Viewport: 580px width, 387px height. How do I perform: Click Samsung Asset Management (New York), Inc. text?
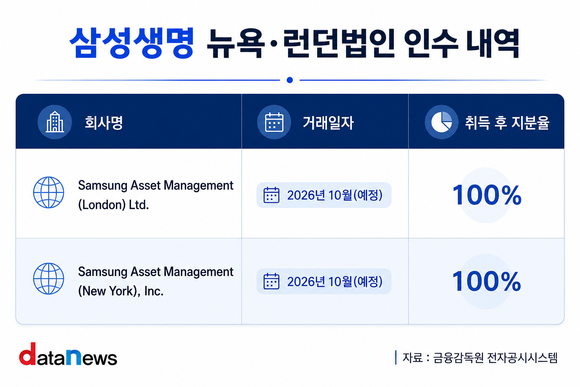[156, 281]
